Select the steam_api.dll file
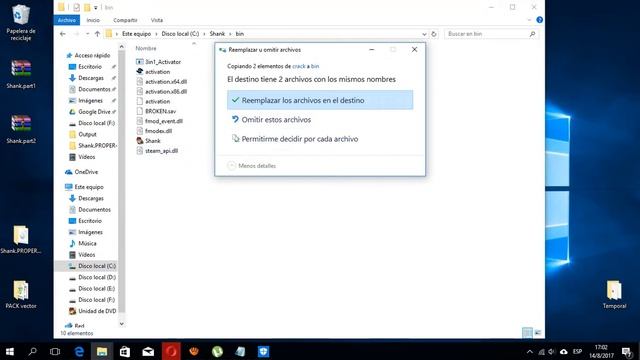640x360 pixels. 157,151
